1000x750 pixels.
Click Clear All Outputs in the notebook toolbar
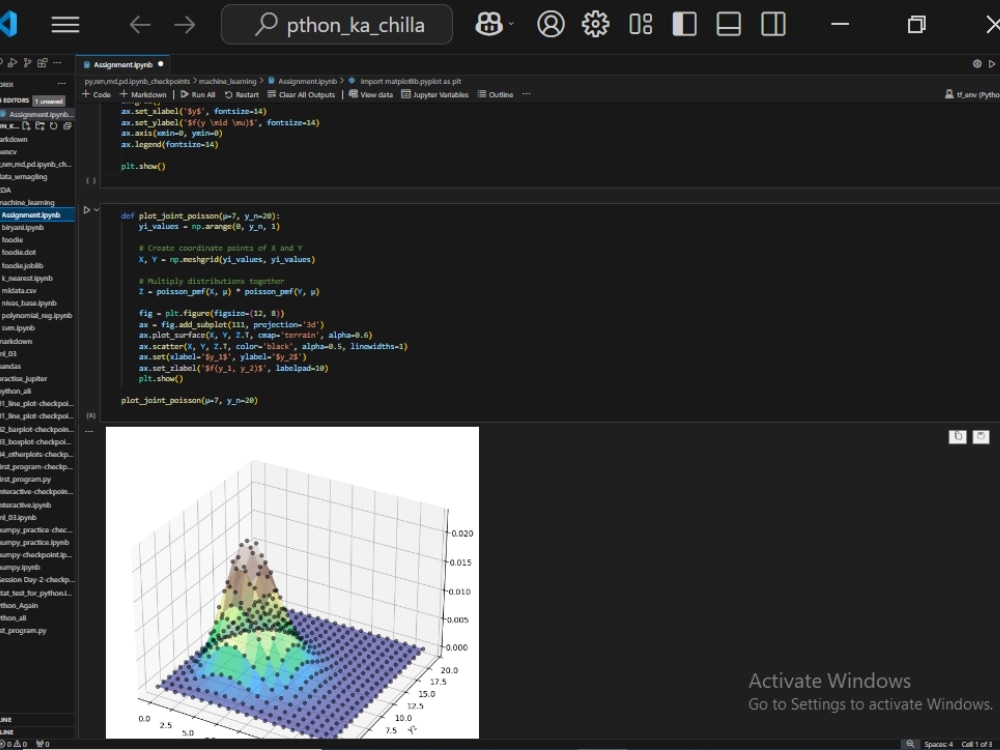(302, 94)
